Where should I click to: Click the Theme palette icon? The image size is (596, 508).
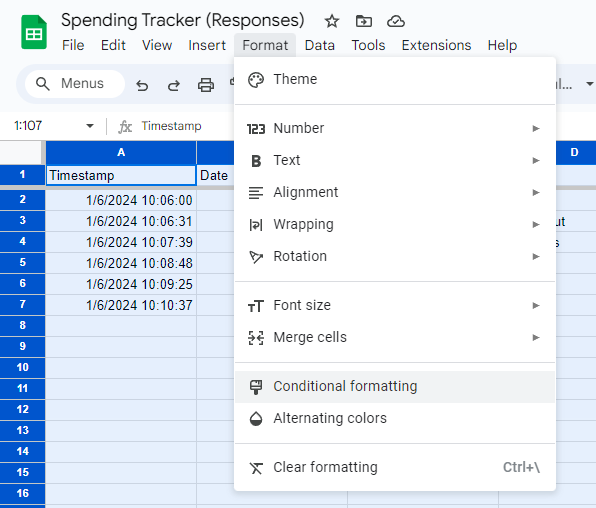pyautogui.click(x=256, y=80)
